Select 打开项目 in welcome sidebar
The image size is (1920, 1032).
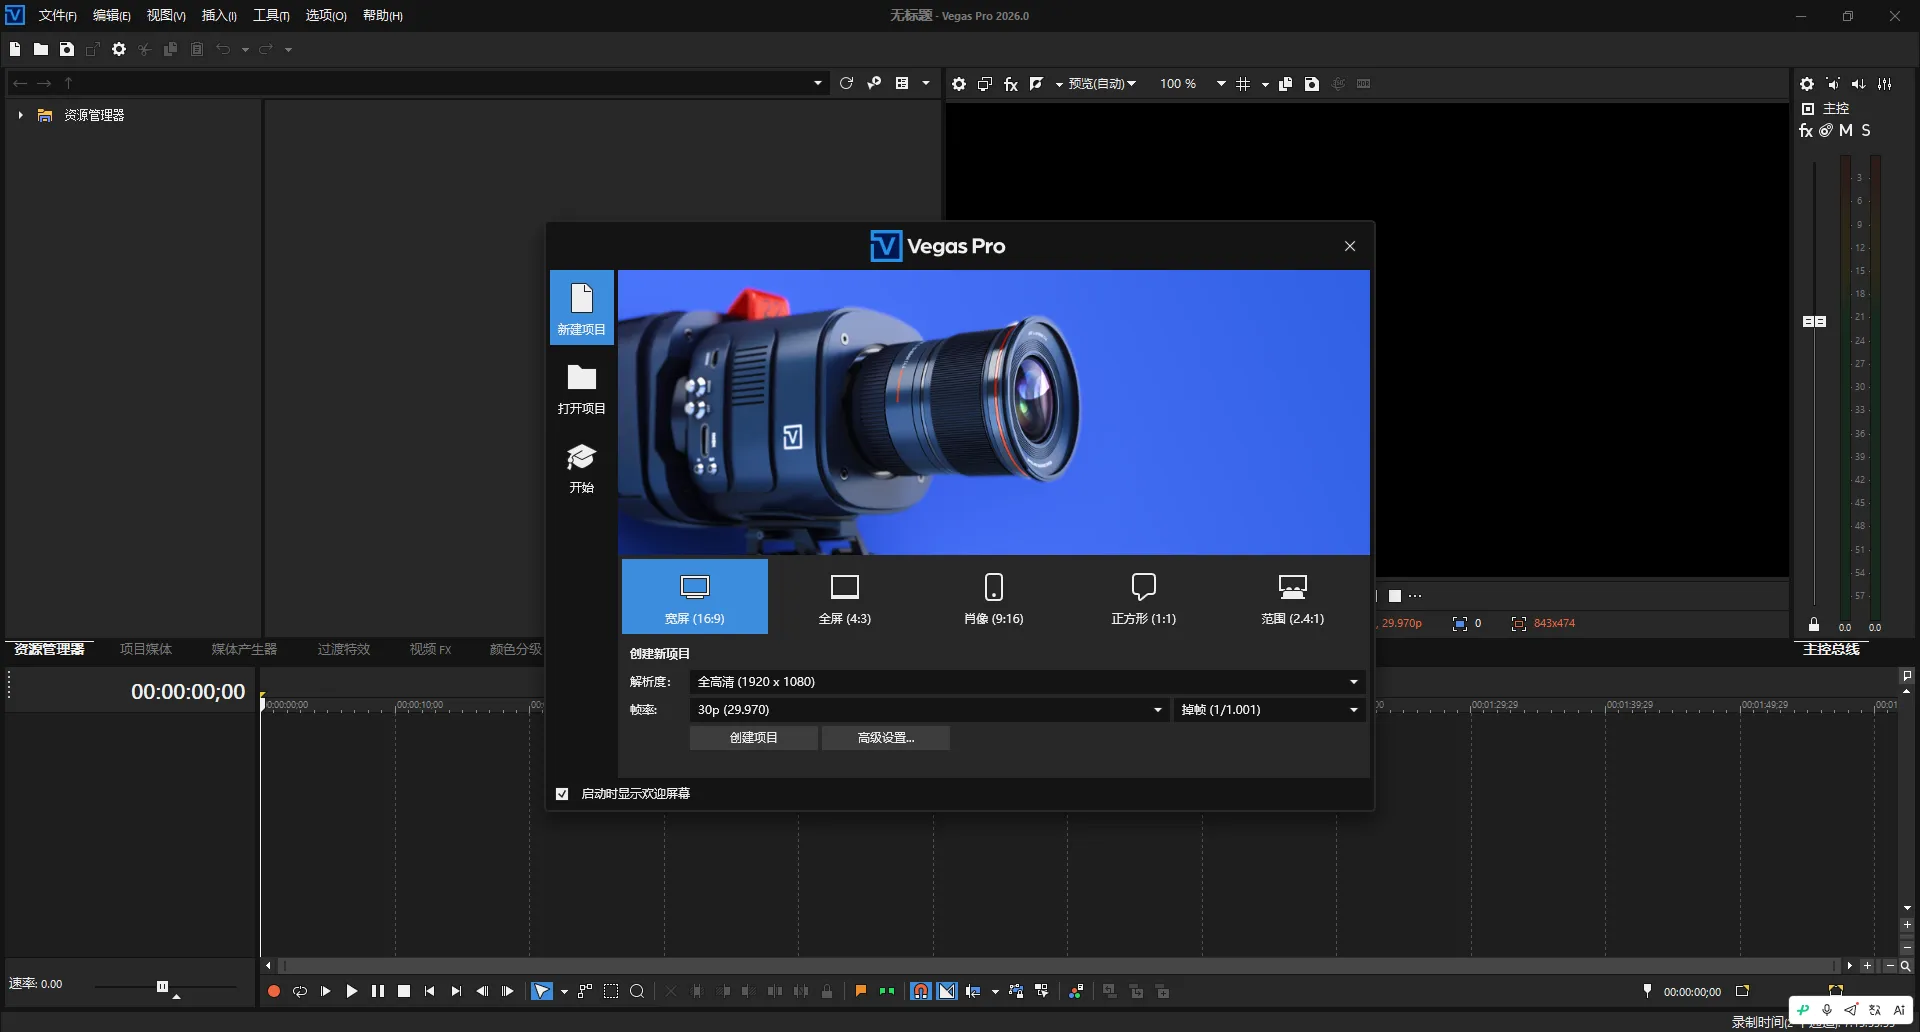click(x=582, y=388)
